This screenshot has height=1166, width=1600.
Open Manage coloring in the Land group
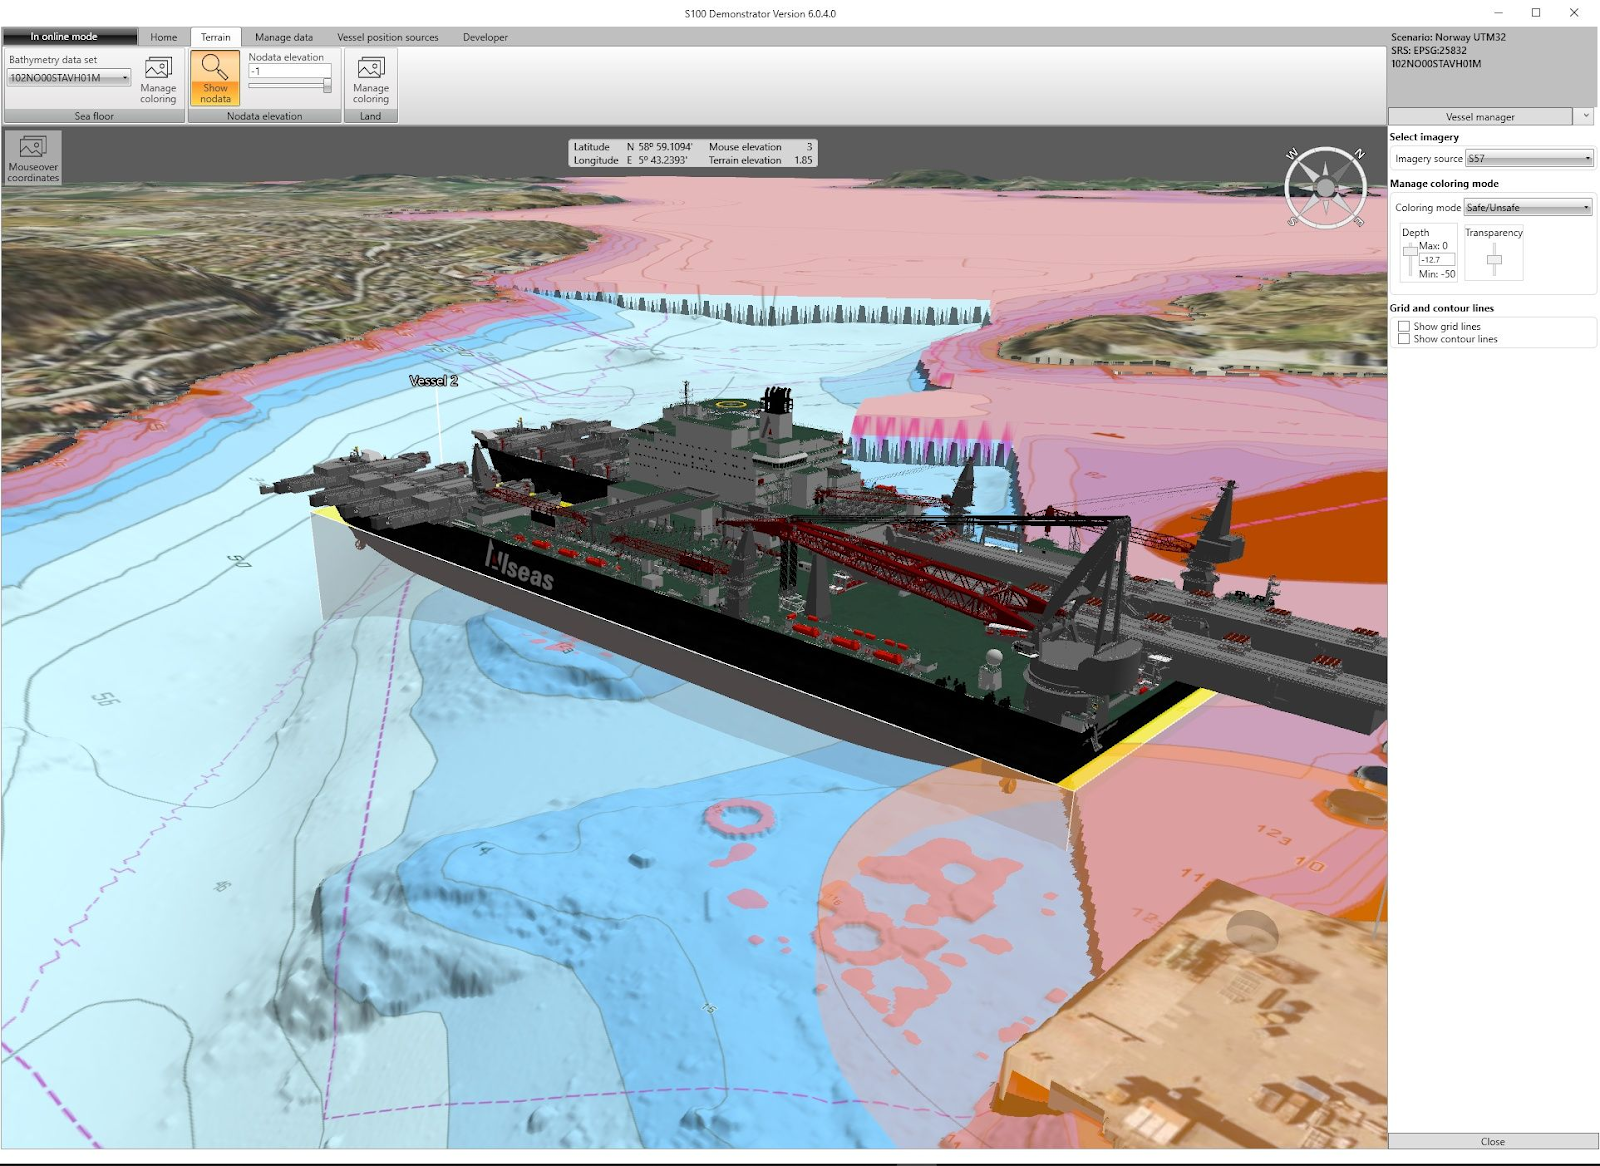coord(370,79)
